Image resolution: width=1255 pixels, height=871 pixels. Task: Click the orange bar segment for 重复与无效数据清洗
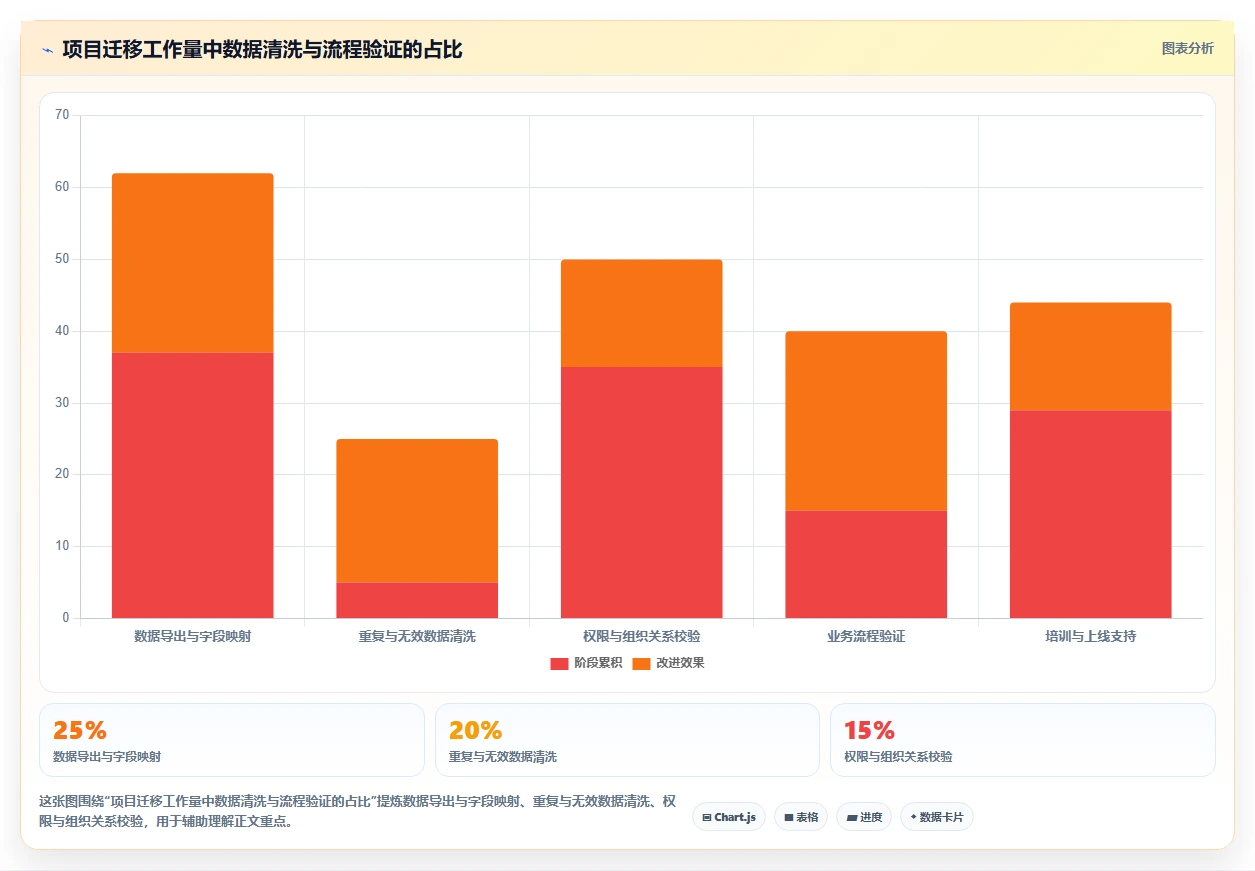(x=417, y=510)
